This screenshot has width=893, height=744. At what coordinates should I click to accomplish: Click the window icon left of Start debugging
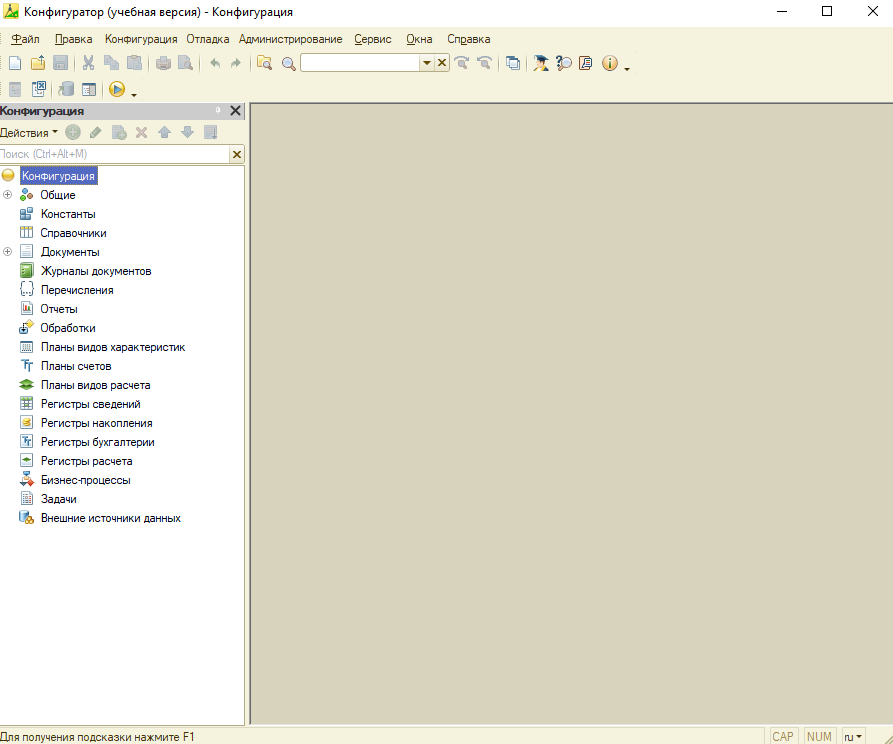[x=89, y=89]
